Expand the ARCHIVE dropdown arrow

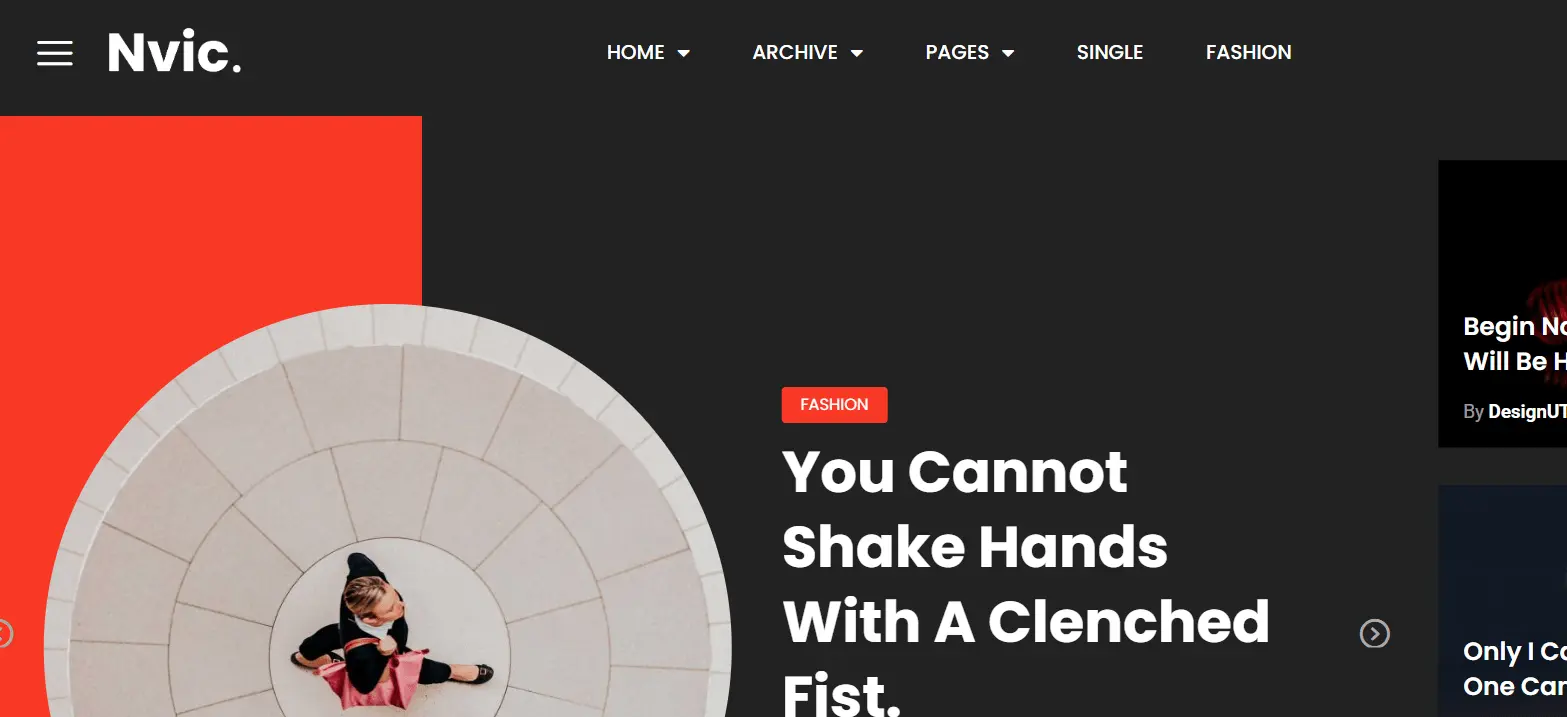coord(857,53)
